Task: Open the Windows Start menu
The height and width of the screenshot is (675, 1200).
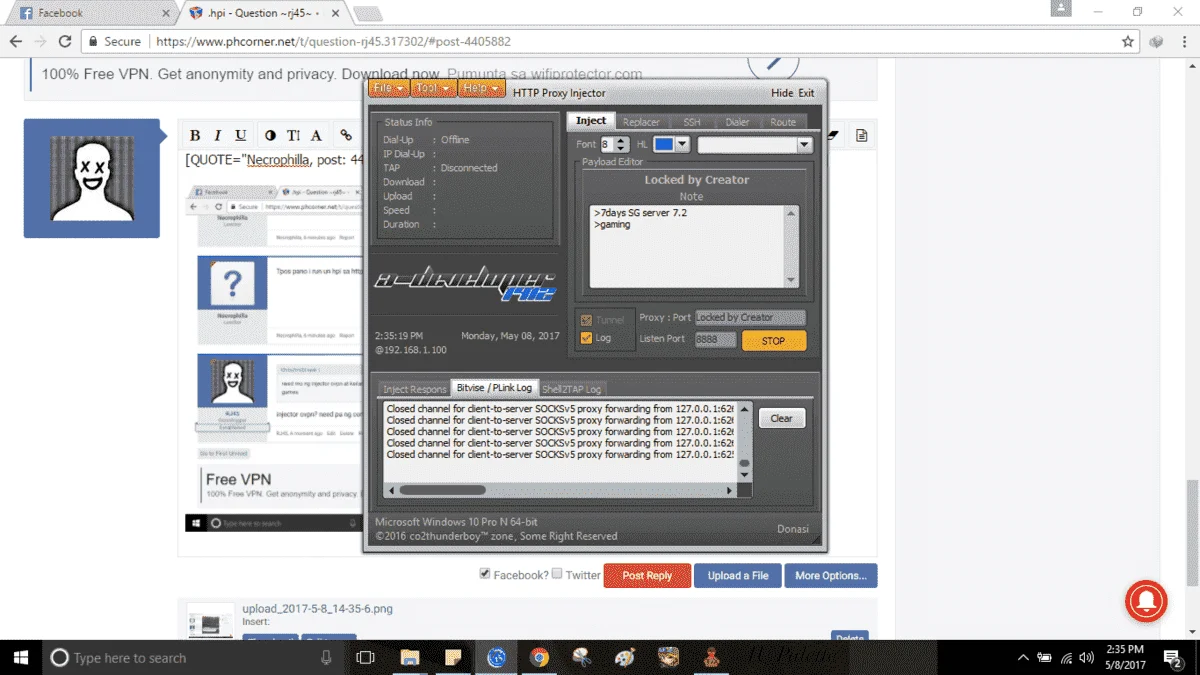Action: (x=19, y=657)
